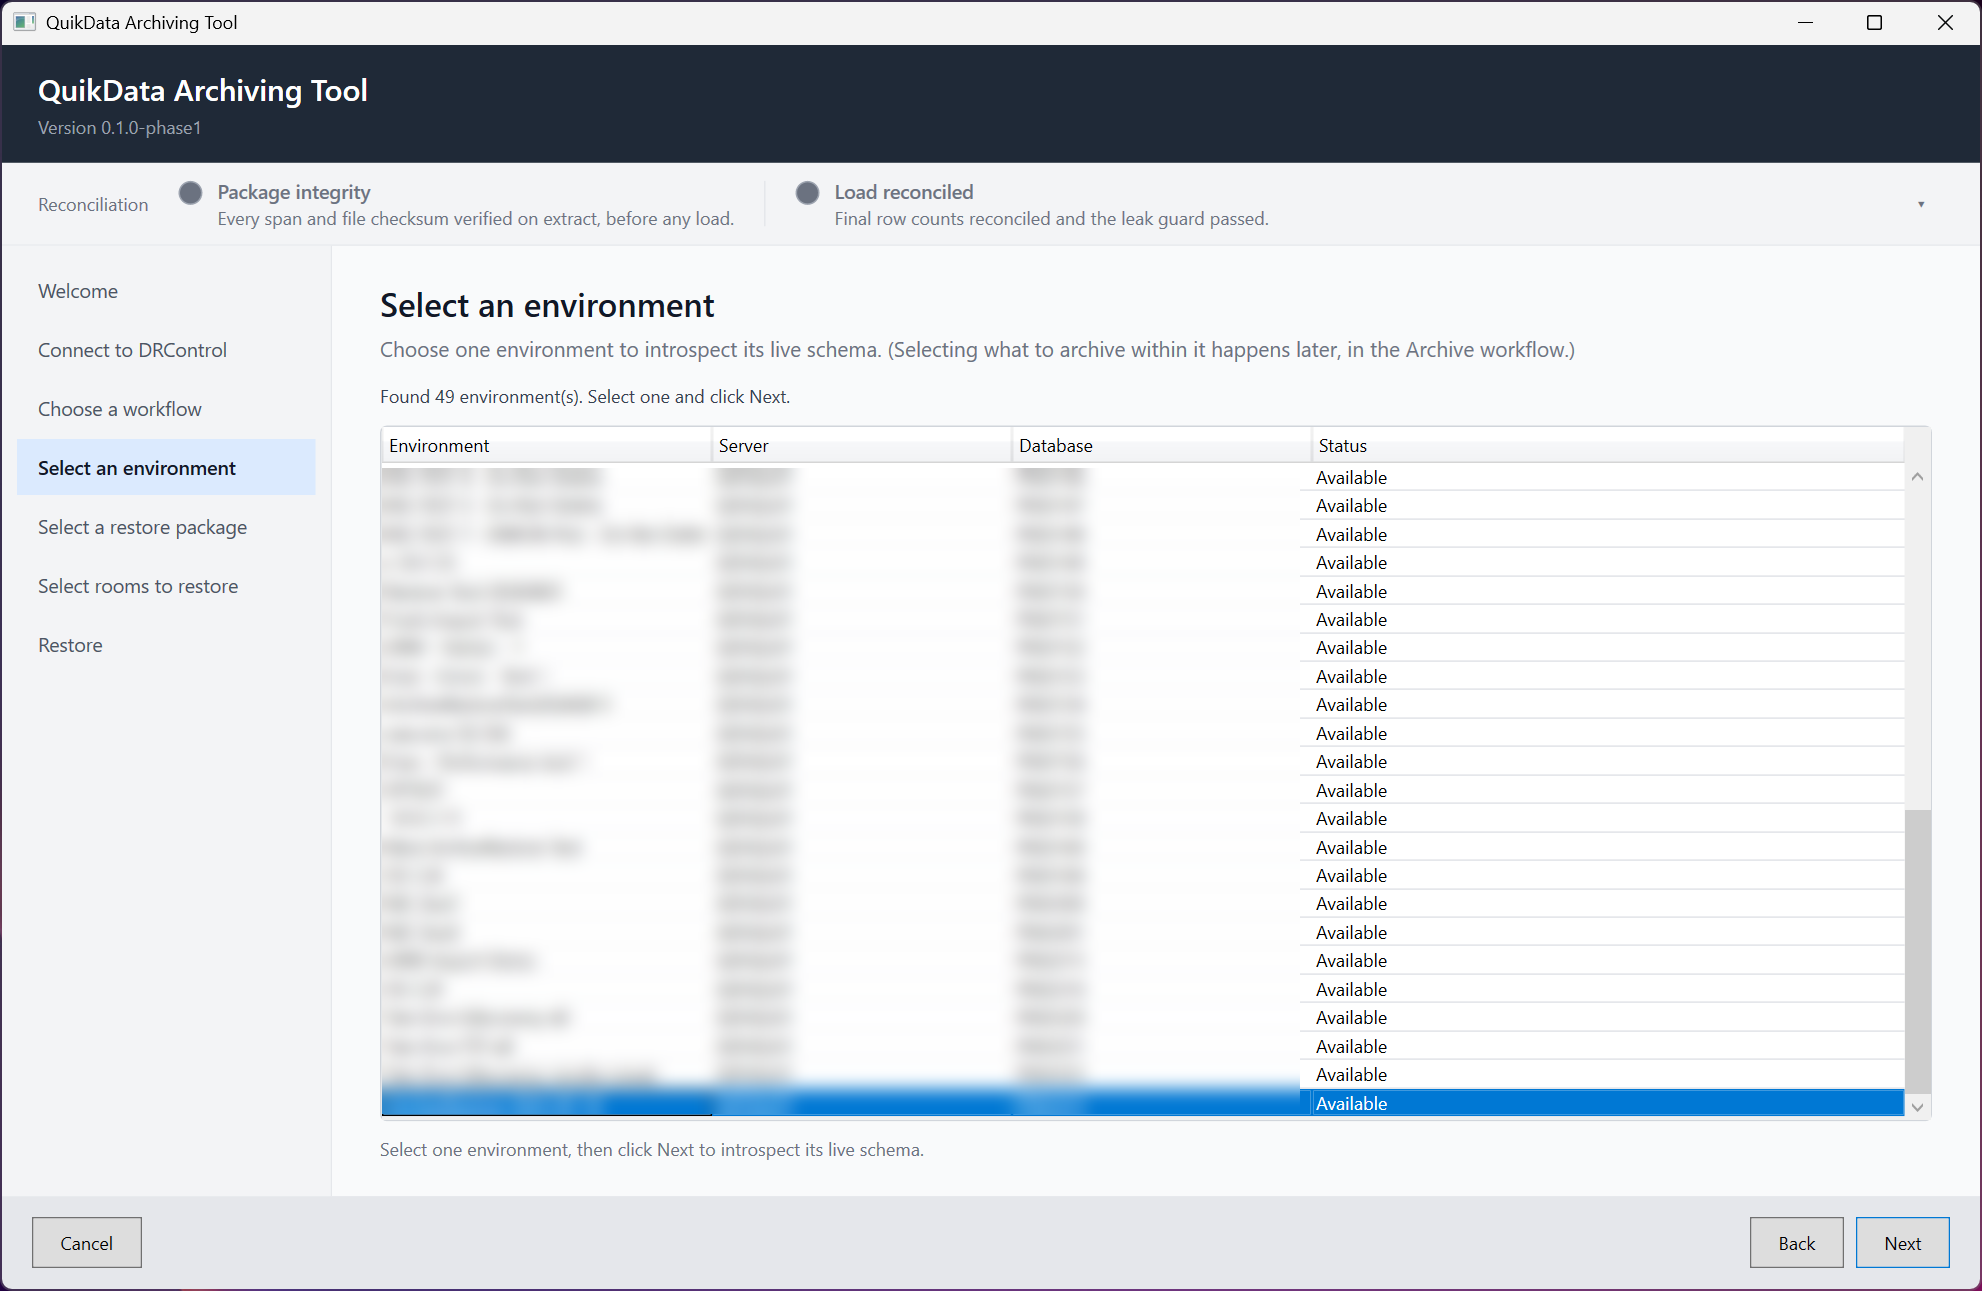This screenshot has width=1982, height=1291.
Task: Select the first Available row in the list
Action: [1142, 477]
